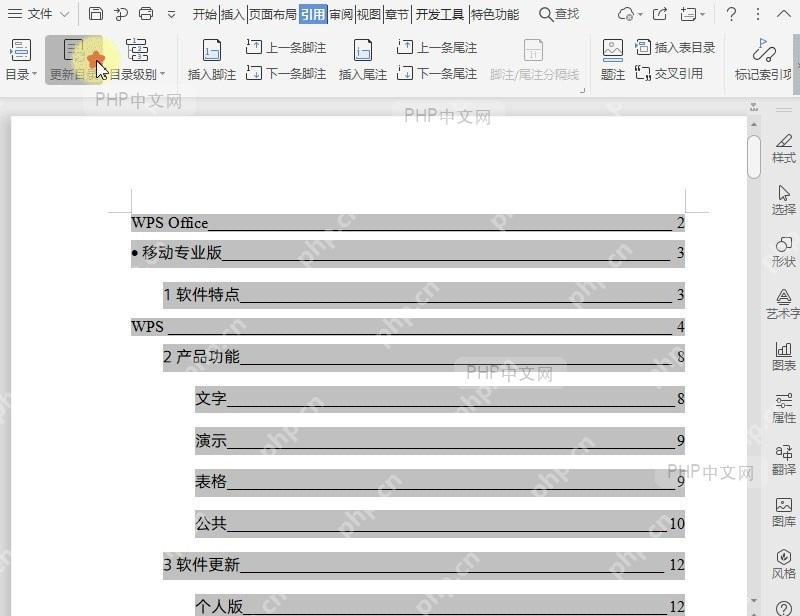Open the 图表 side panel
Image resolution: width=800 pixels, height=616 pixels.
point(784,356)
